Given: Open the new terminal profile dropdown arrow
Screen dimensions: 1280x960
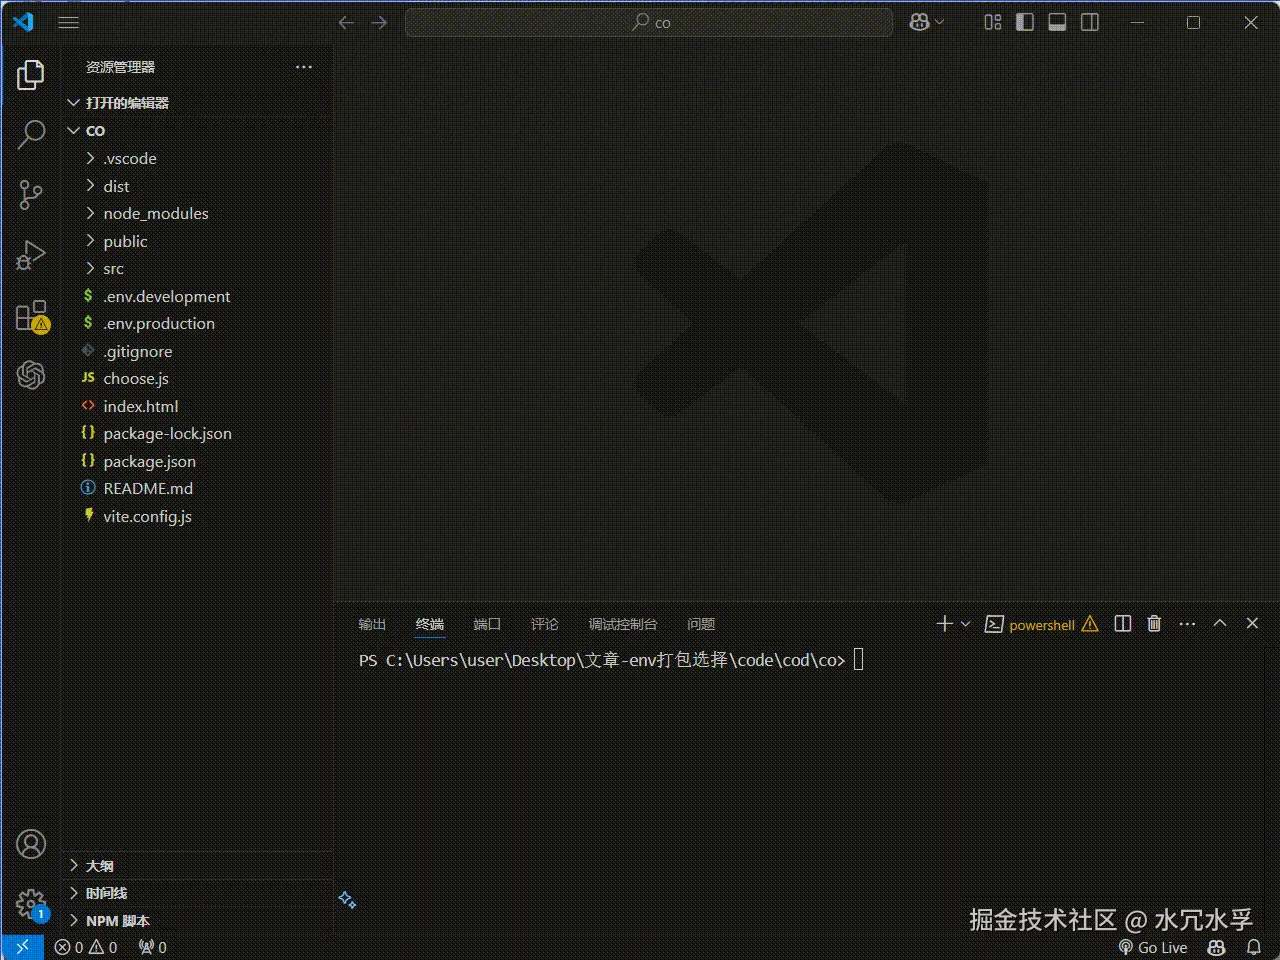Looking at the screenshot, I should (x=965, y=623).
